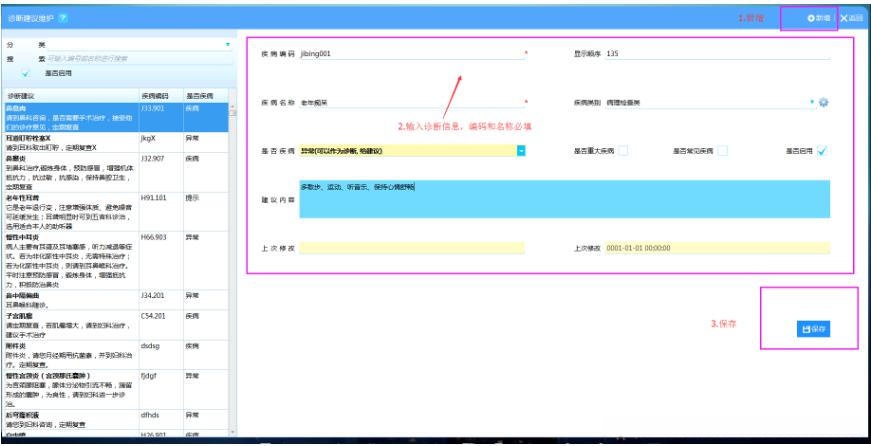
Task: Expand the 疾病类别 dropdown arrow
Action: pos(812,102)
